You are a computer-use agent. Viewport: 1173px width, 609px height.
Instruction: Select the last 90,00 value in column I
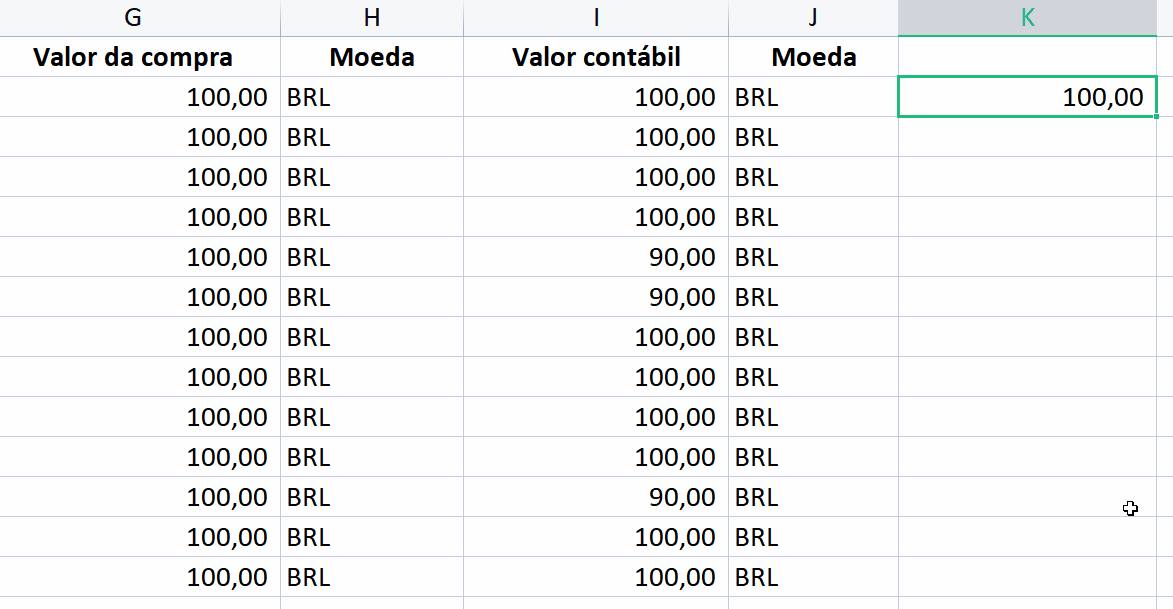tap(595, 497)
